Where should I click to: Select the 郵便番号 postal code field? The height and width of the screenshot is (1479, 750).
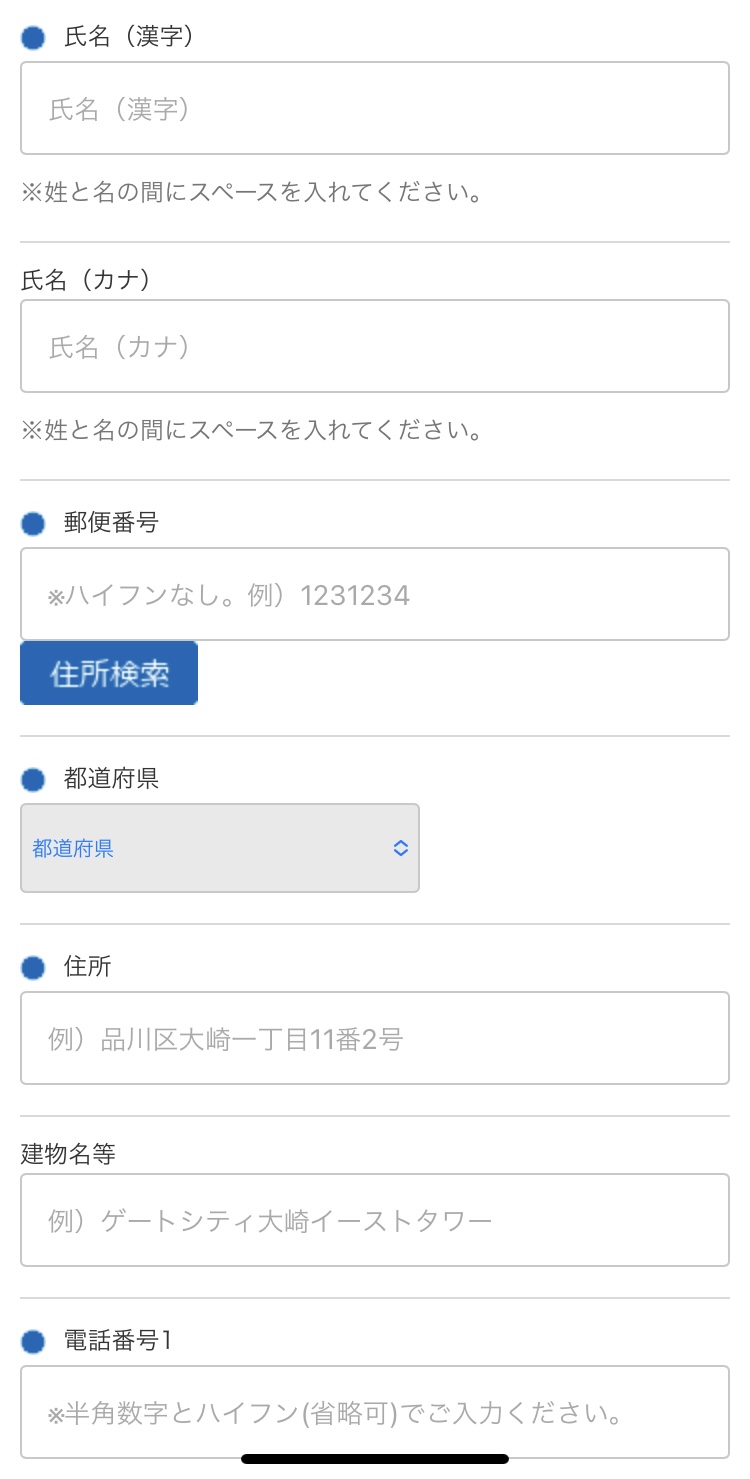[x=375, y=594]
